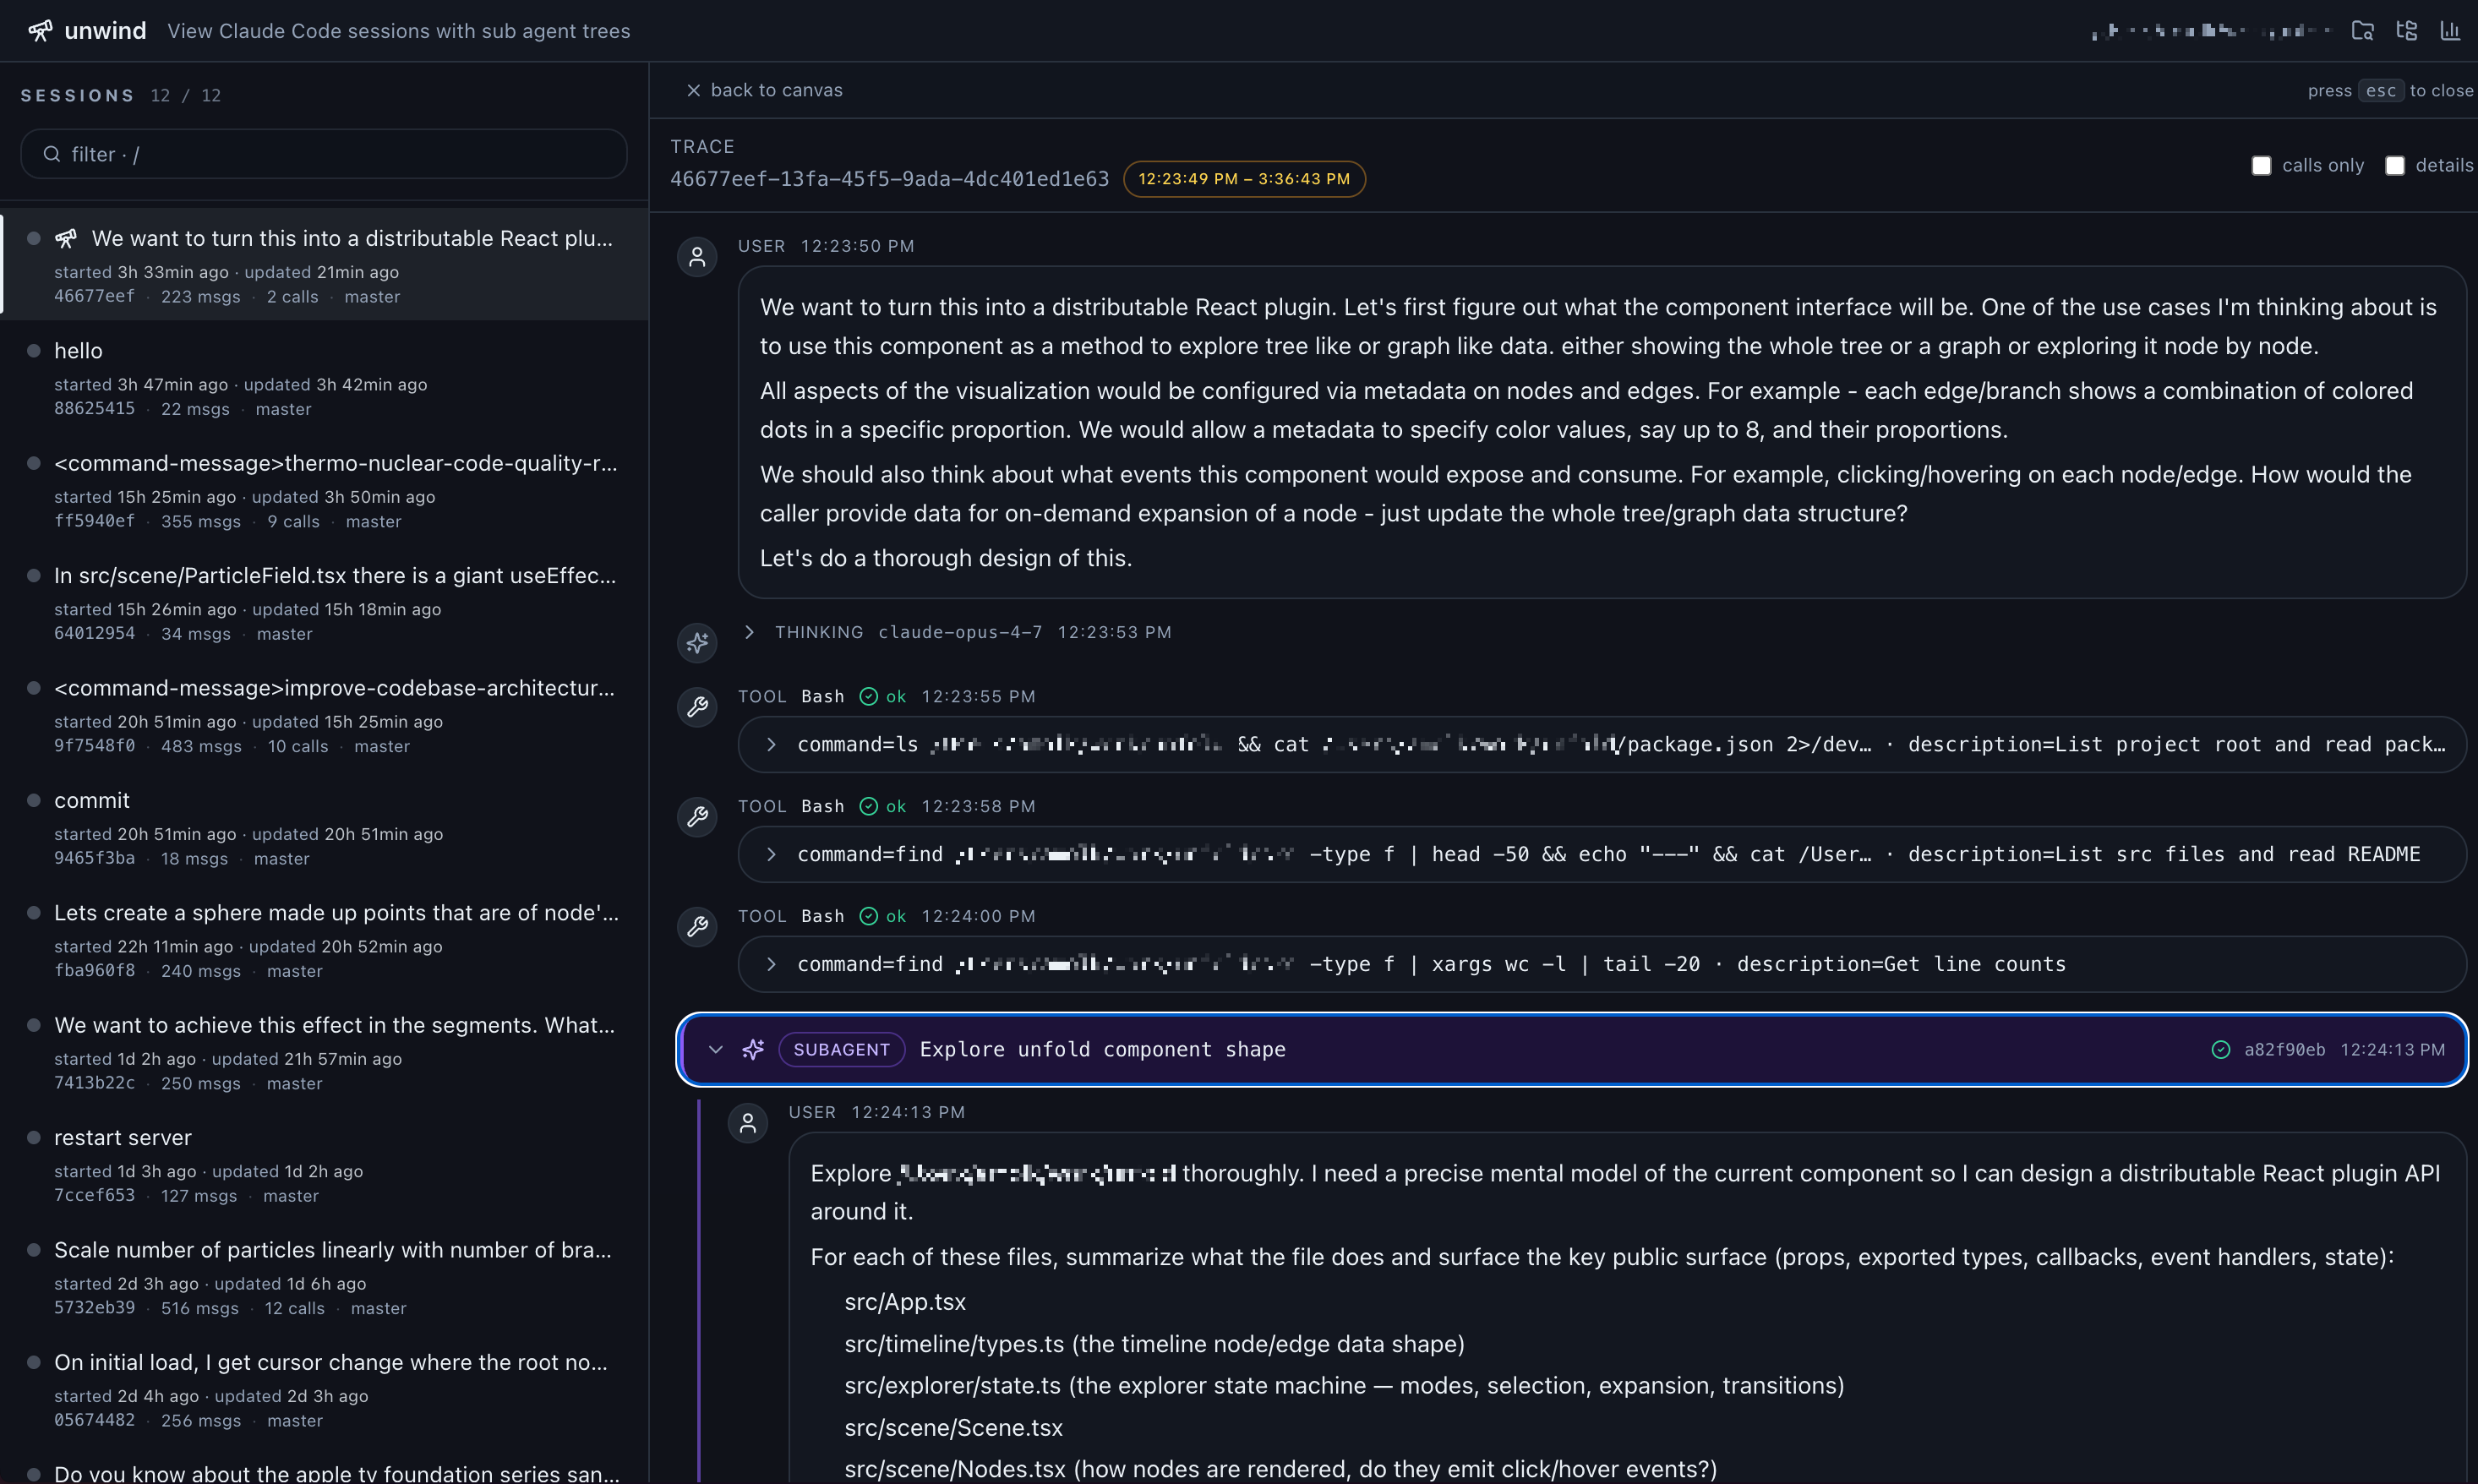Click the 9 calls count on session ff5940ef
This screenshot has width=2478, height=1484.
click(293, 522)
